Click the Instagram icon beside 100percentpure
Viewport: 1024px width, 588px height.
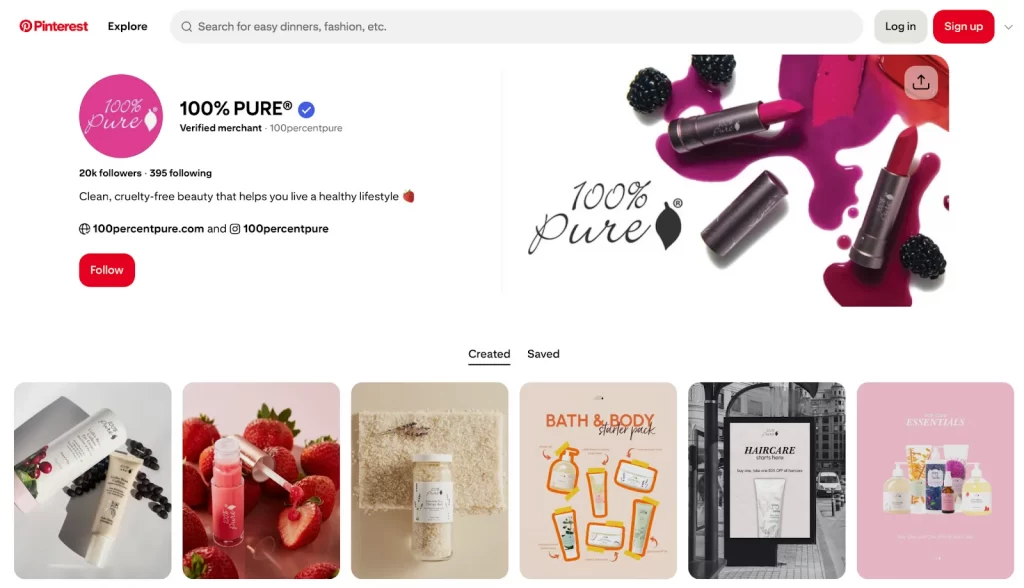click(x=235, y=229)
